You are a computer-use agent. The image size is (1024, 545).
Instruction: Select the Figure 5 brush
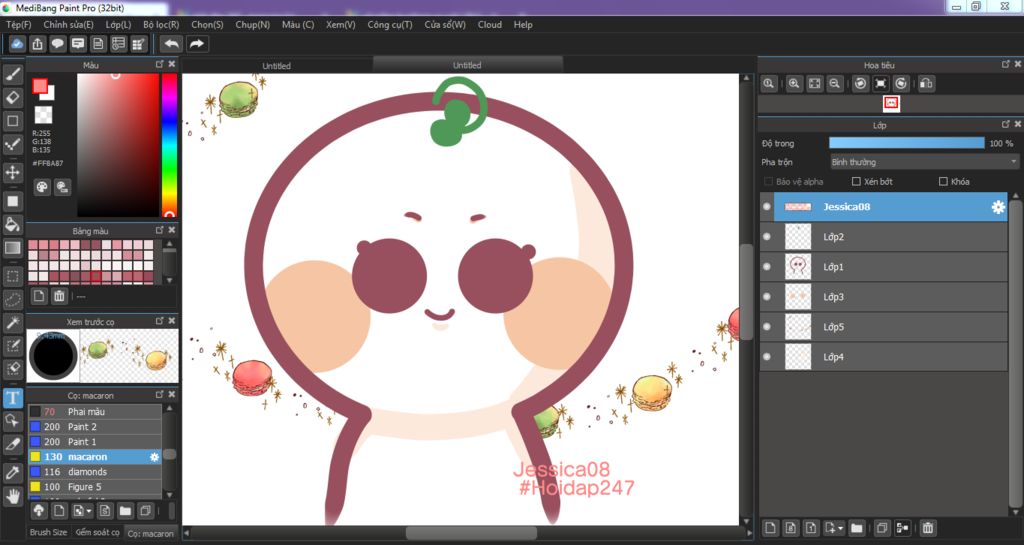(95, 487)
